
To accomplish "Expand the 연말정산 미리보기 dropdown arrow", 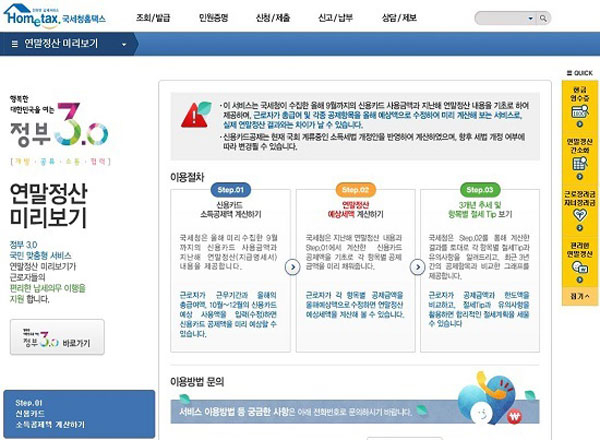I will [123, 45].
